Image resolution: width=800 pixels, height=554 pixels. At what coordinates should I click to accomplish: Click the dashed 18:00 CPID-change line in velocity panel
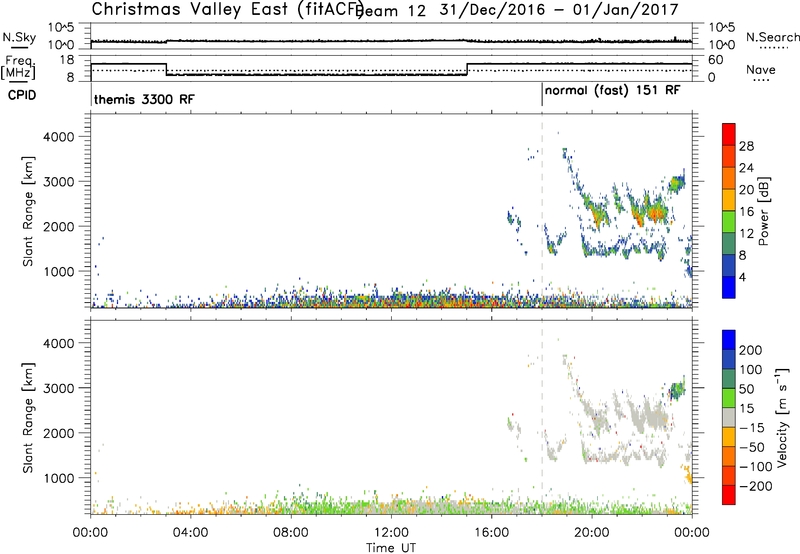click(542, 416)
